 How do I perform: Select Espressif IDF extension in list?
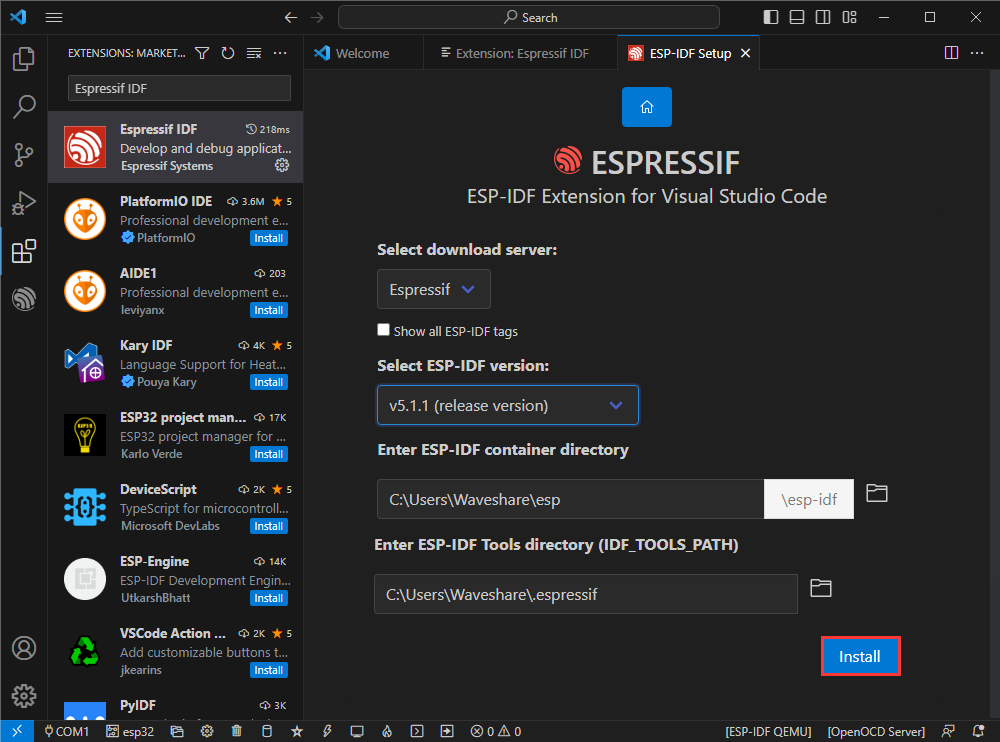(x=175, y=147)
